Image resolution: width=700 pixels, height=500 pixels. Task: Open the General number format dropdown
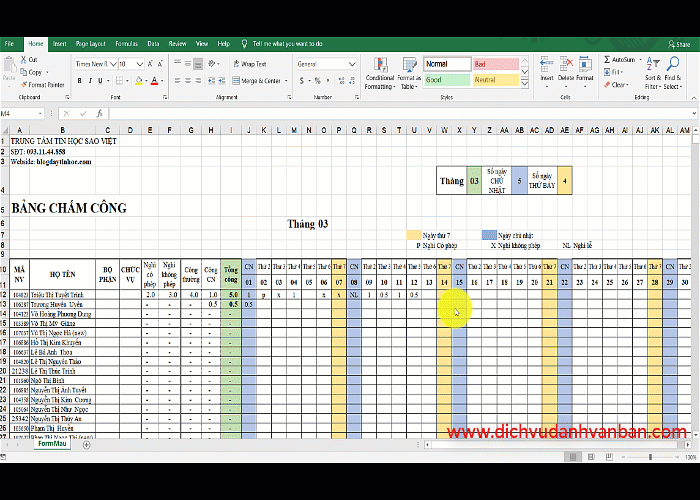coord(352,64)
